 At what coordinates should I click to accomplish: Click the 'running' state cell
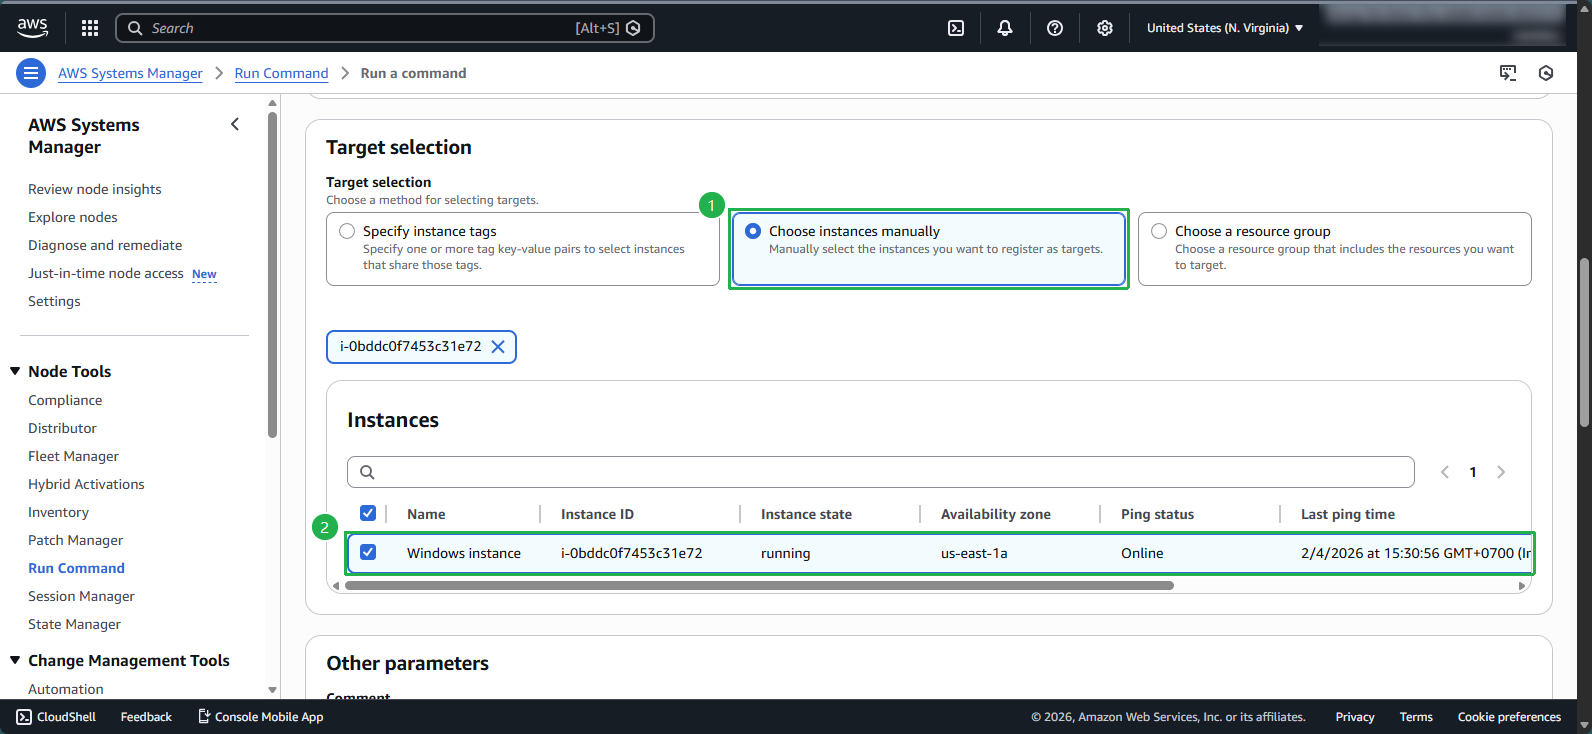[x=786, y=553]
